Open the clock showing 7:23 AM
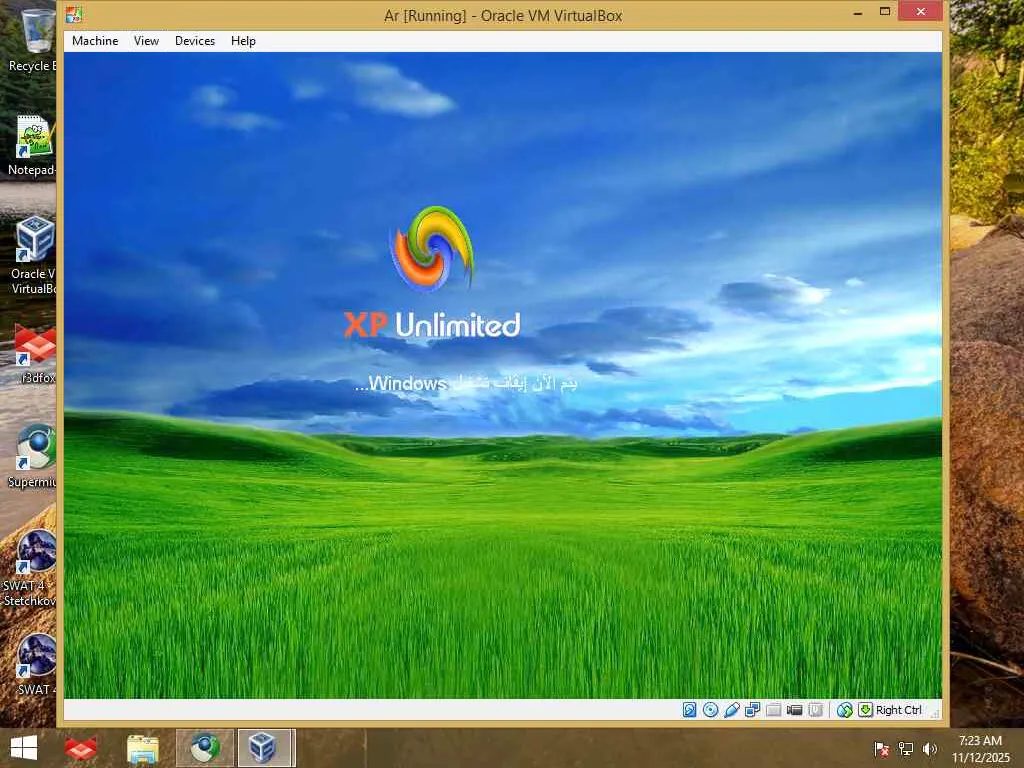The width and height of the screenshot is (1024, 768). click(x=980, y=749)
